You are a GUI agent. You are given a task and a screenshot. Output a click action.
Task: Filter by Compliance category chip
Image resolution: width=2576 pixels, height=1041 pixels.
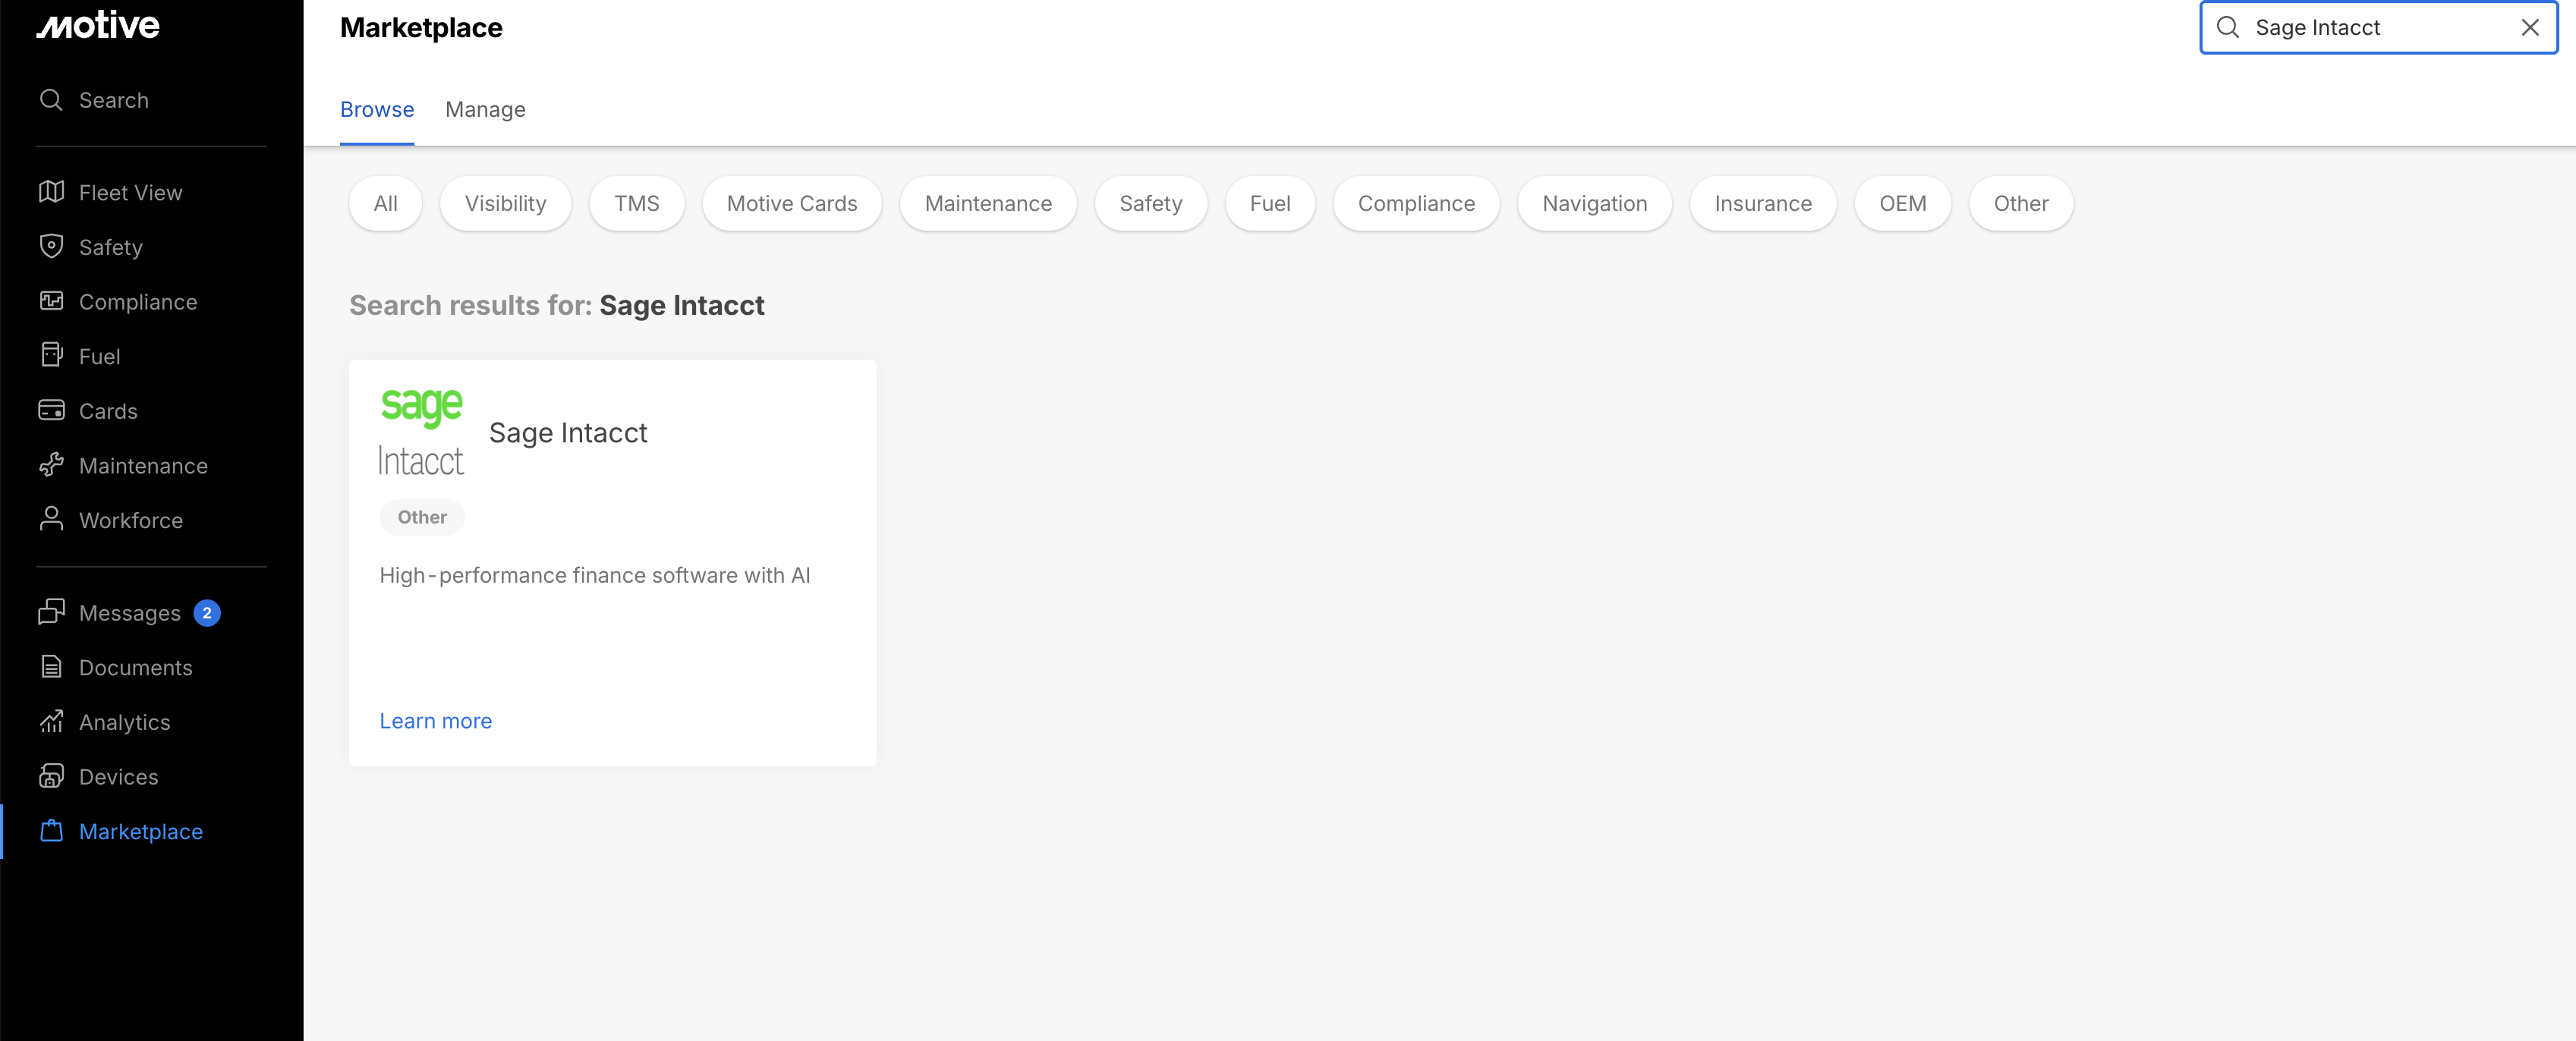coord(1416,203)
